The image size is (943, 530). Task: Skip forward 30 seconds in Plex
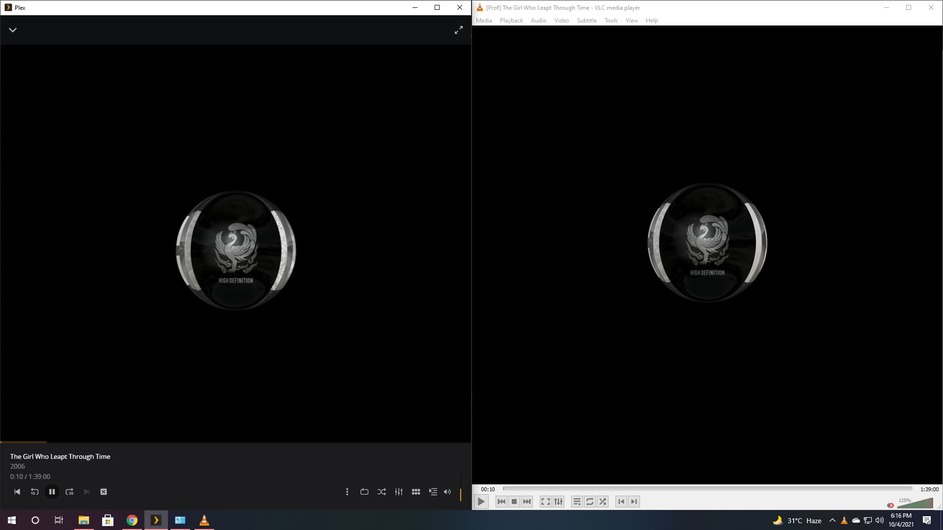69,491
